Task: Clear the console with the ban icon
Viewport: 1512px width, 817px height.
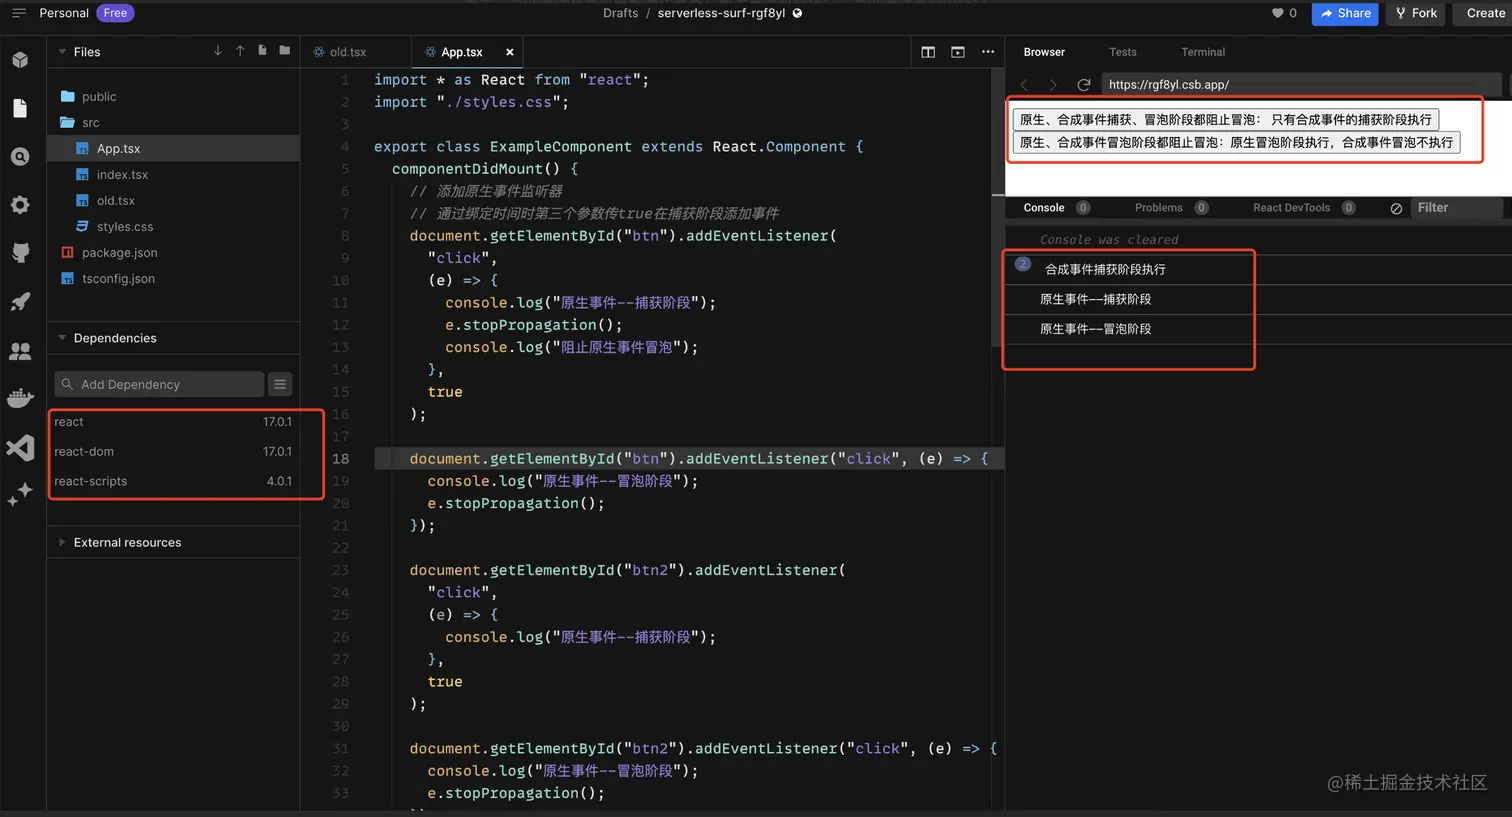Action: (1396, 208)
